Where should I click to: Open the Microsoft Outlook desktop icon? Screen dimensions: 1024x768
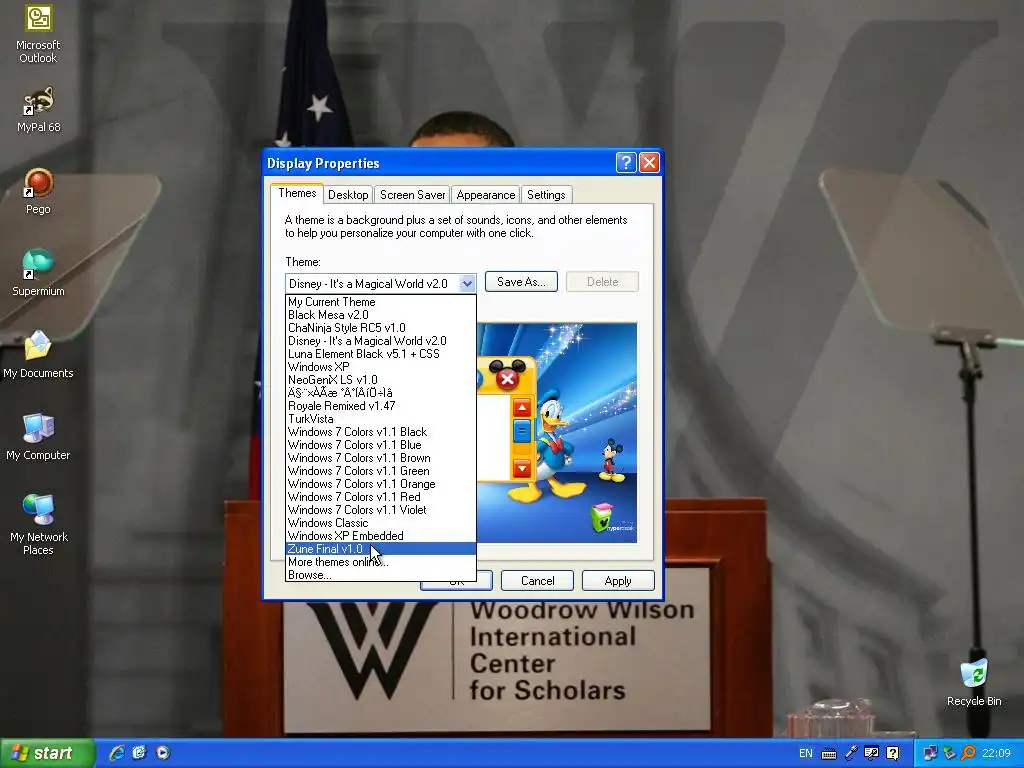click(x=38, y=34)
